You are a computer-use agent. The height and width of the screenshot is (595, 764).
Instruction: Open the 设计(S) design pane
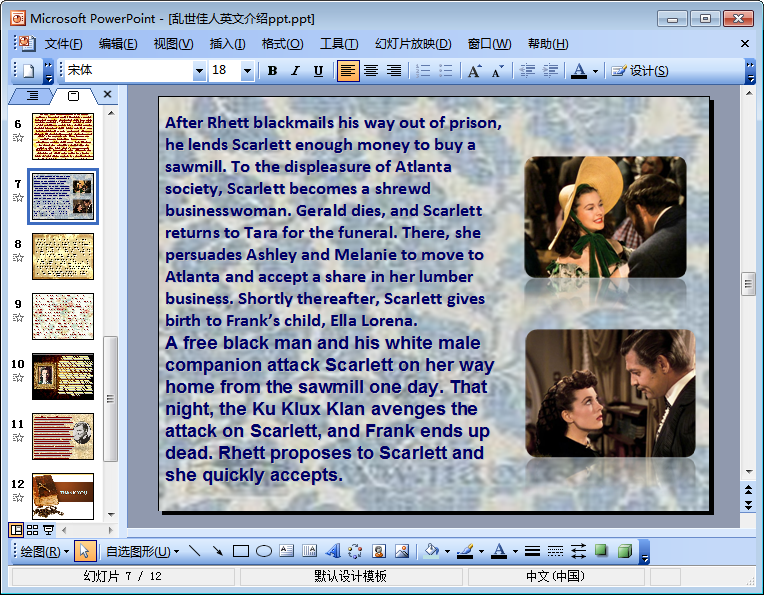point(640,71)
